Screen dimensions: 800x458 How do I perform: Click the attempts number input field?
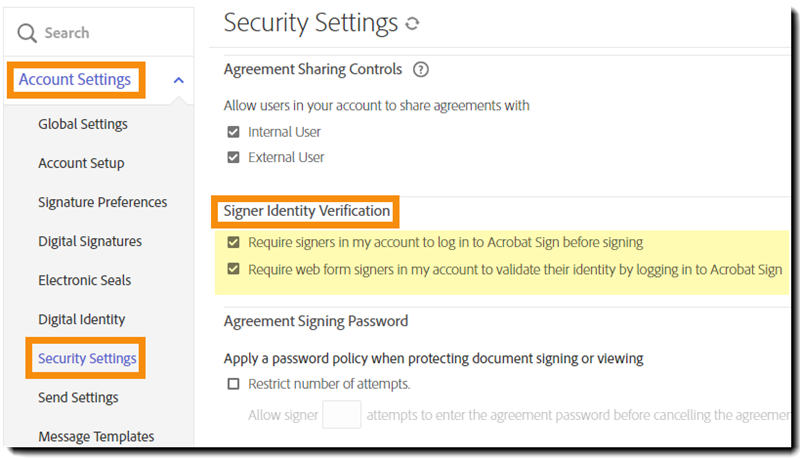coord(342,414)
